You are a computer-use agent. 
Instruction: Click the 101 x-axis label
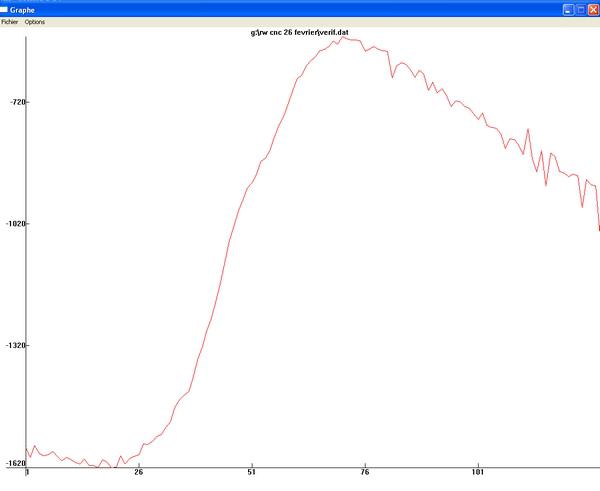tap(478, 472)
